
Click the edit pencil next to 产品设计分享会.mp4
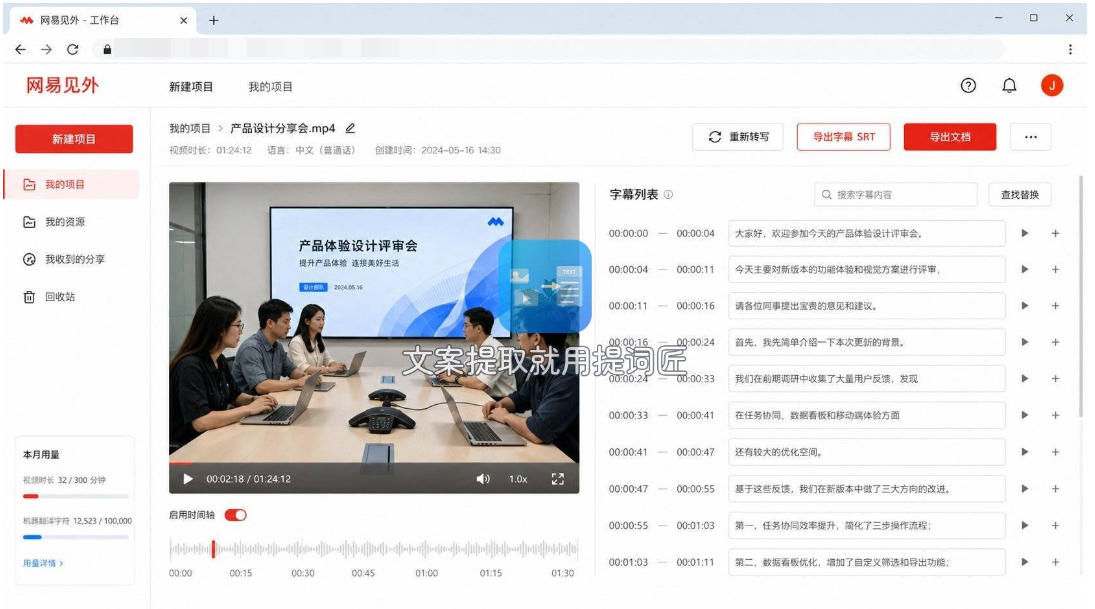tap(350, 128)
